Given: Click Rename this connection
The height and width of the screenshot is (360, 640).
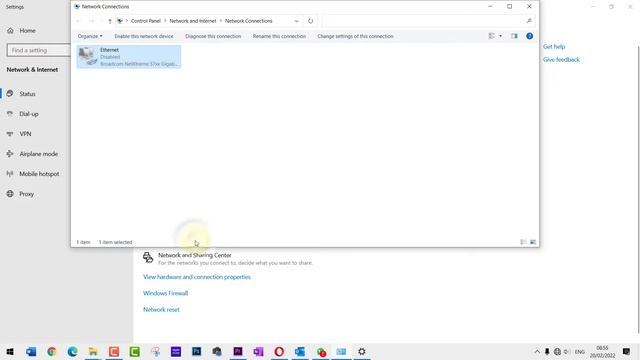Looking at the screenshot, I should (x=279, y=36).
